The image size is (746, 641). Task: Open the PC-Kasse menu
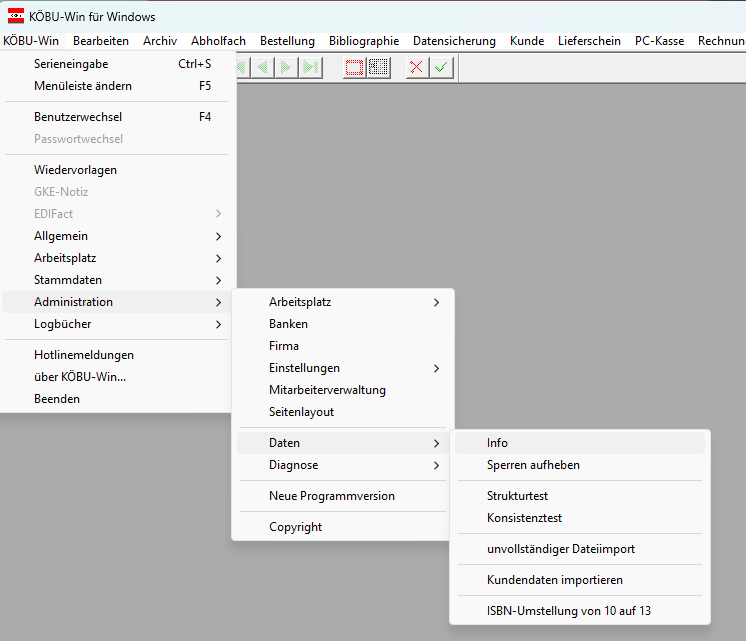[x=659, y=41]
